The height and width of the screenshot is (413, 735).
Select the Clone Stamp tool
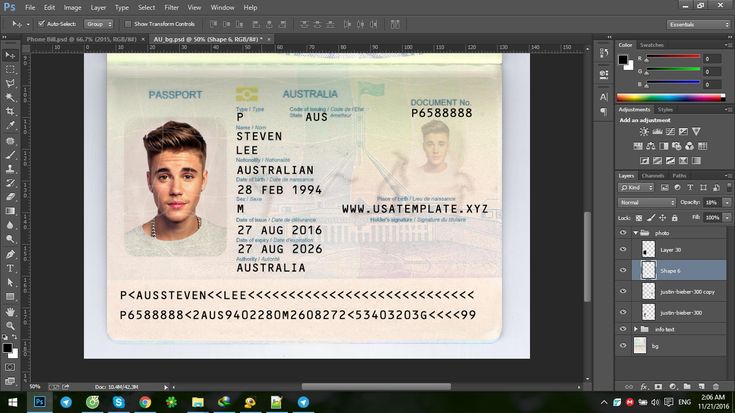coord(10,169)
